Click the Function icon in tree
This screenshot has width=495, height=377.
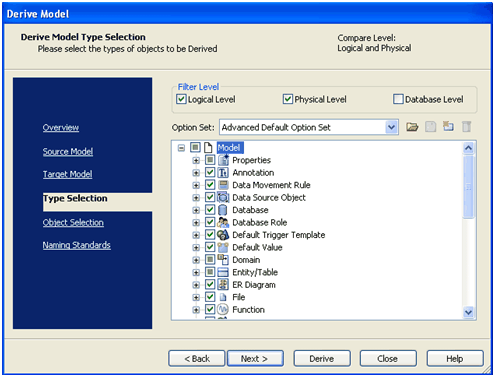(223, 309)
